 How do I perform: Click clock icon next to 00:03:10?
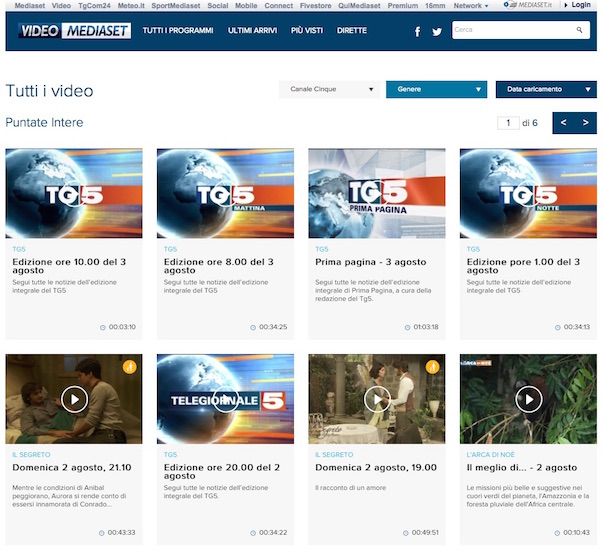(103, 328)
